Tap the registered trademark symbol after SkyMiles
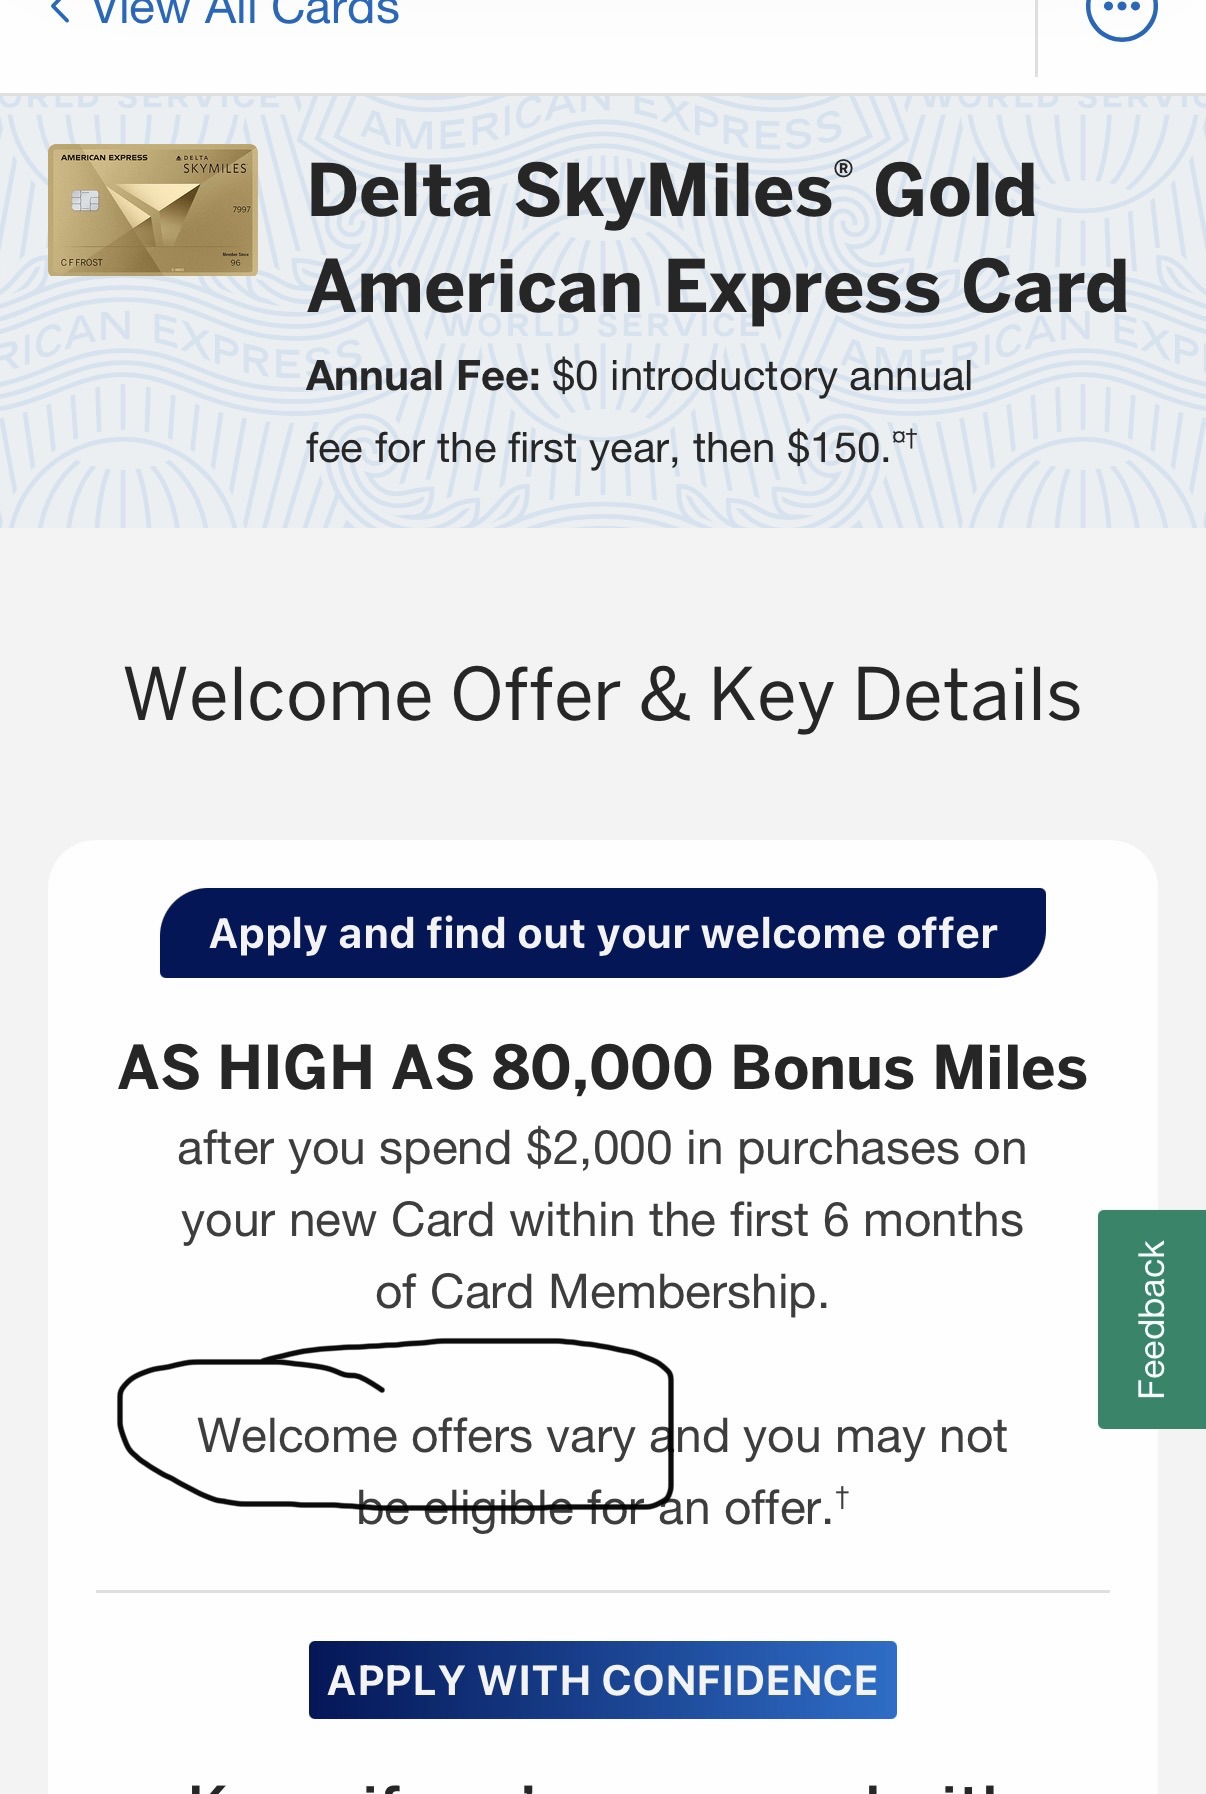 (x=844, y=168)
